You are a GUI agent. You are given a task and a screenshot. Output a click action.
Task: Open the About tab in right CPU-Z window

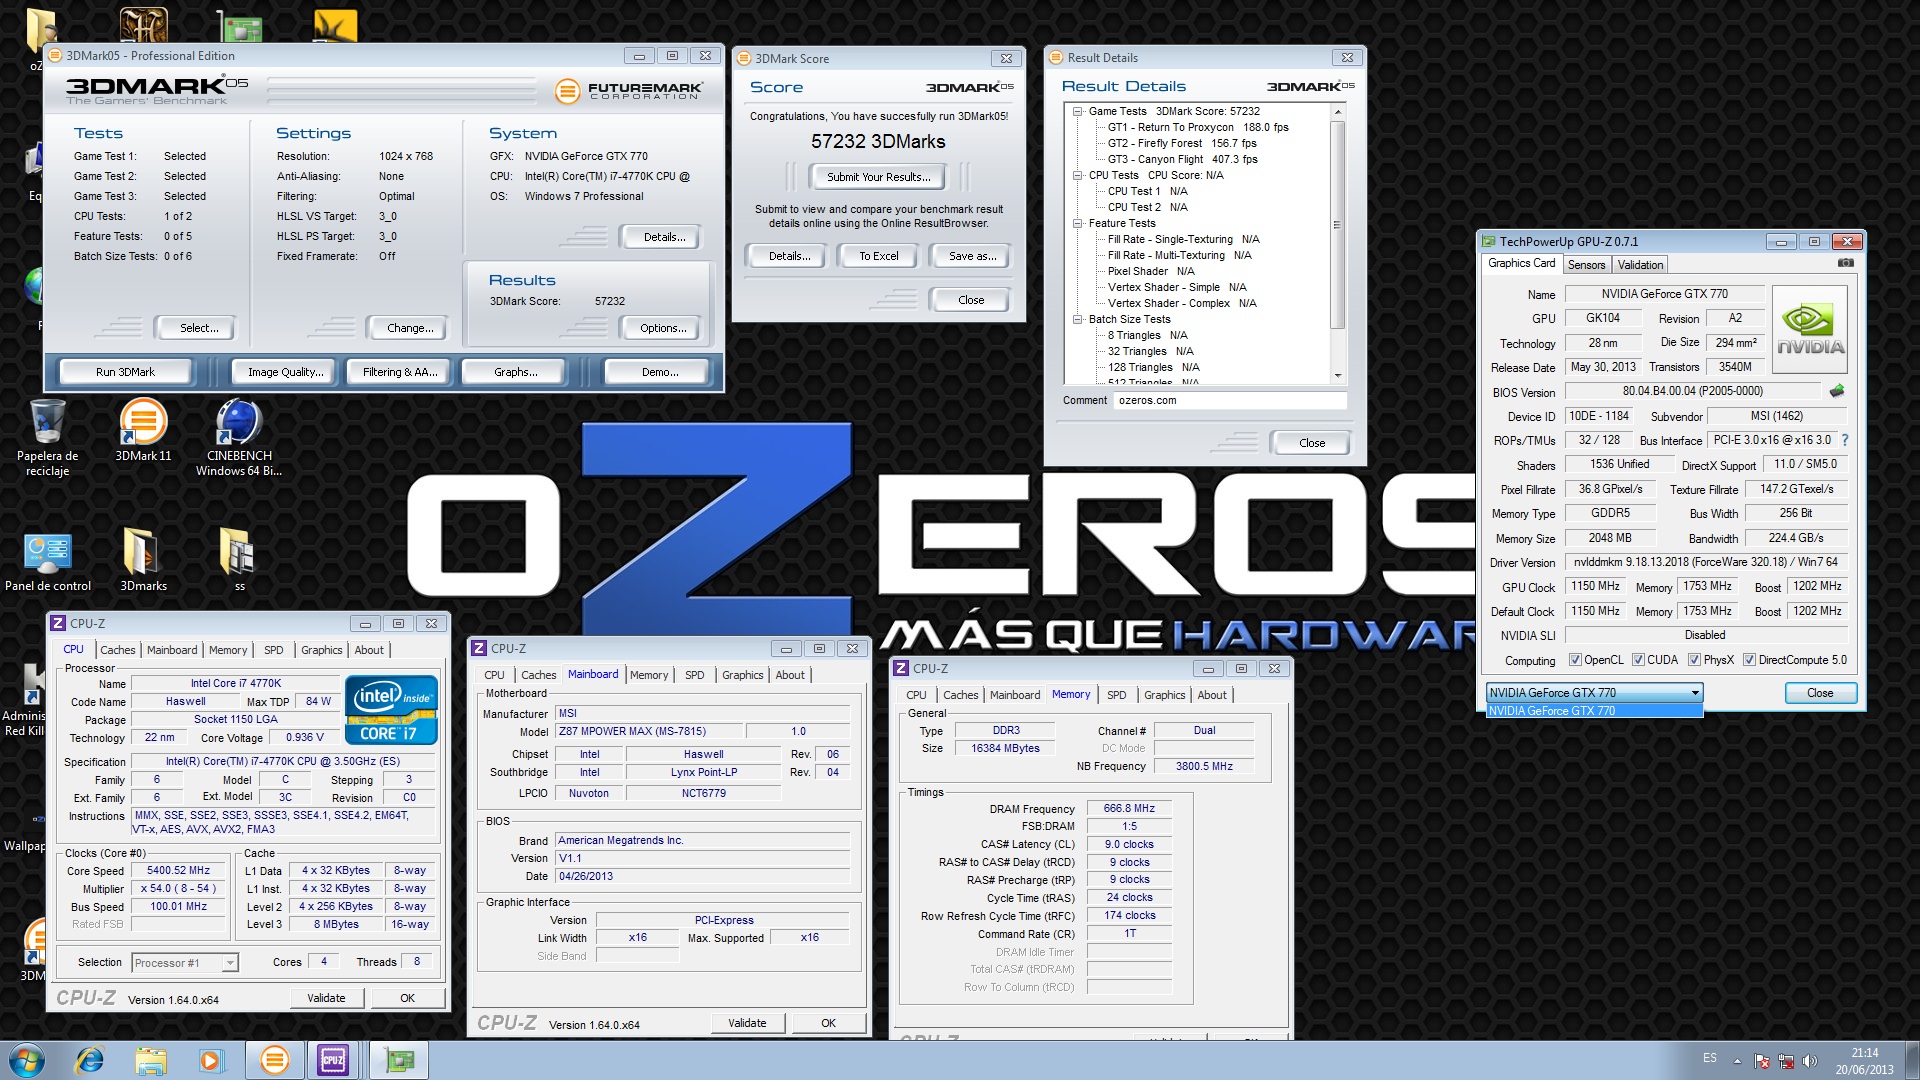pyautogui.click(x=1212, y=695)
